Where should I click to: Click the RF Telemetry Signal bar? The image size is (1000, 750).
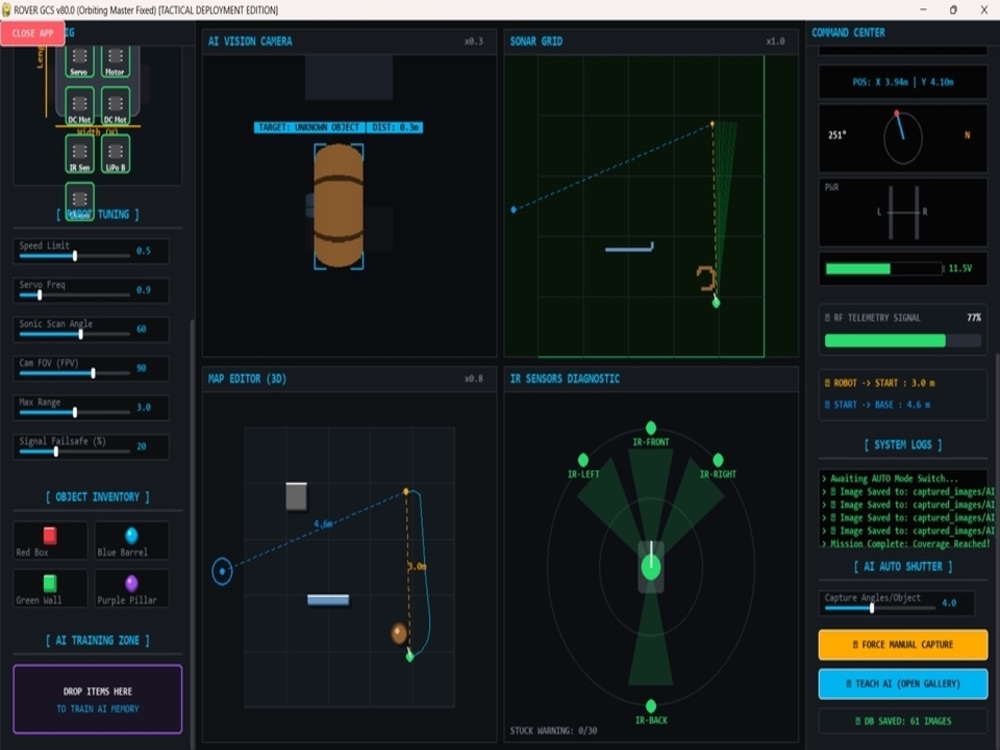pyautogui.click(x=902, y=341)
